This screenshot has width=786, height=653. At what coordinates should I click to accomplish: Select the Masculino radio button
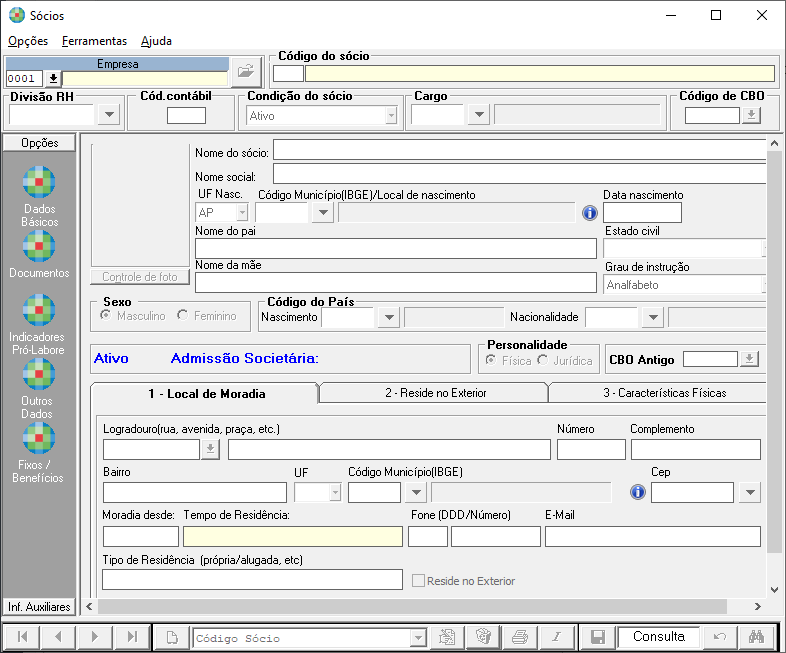(106, 316)
